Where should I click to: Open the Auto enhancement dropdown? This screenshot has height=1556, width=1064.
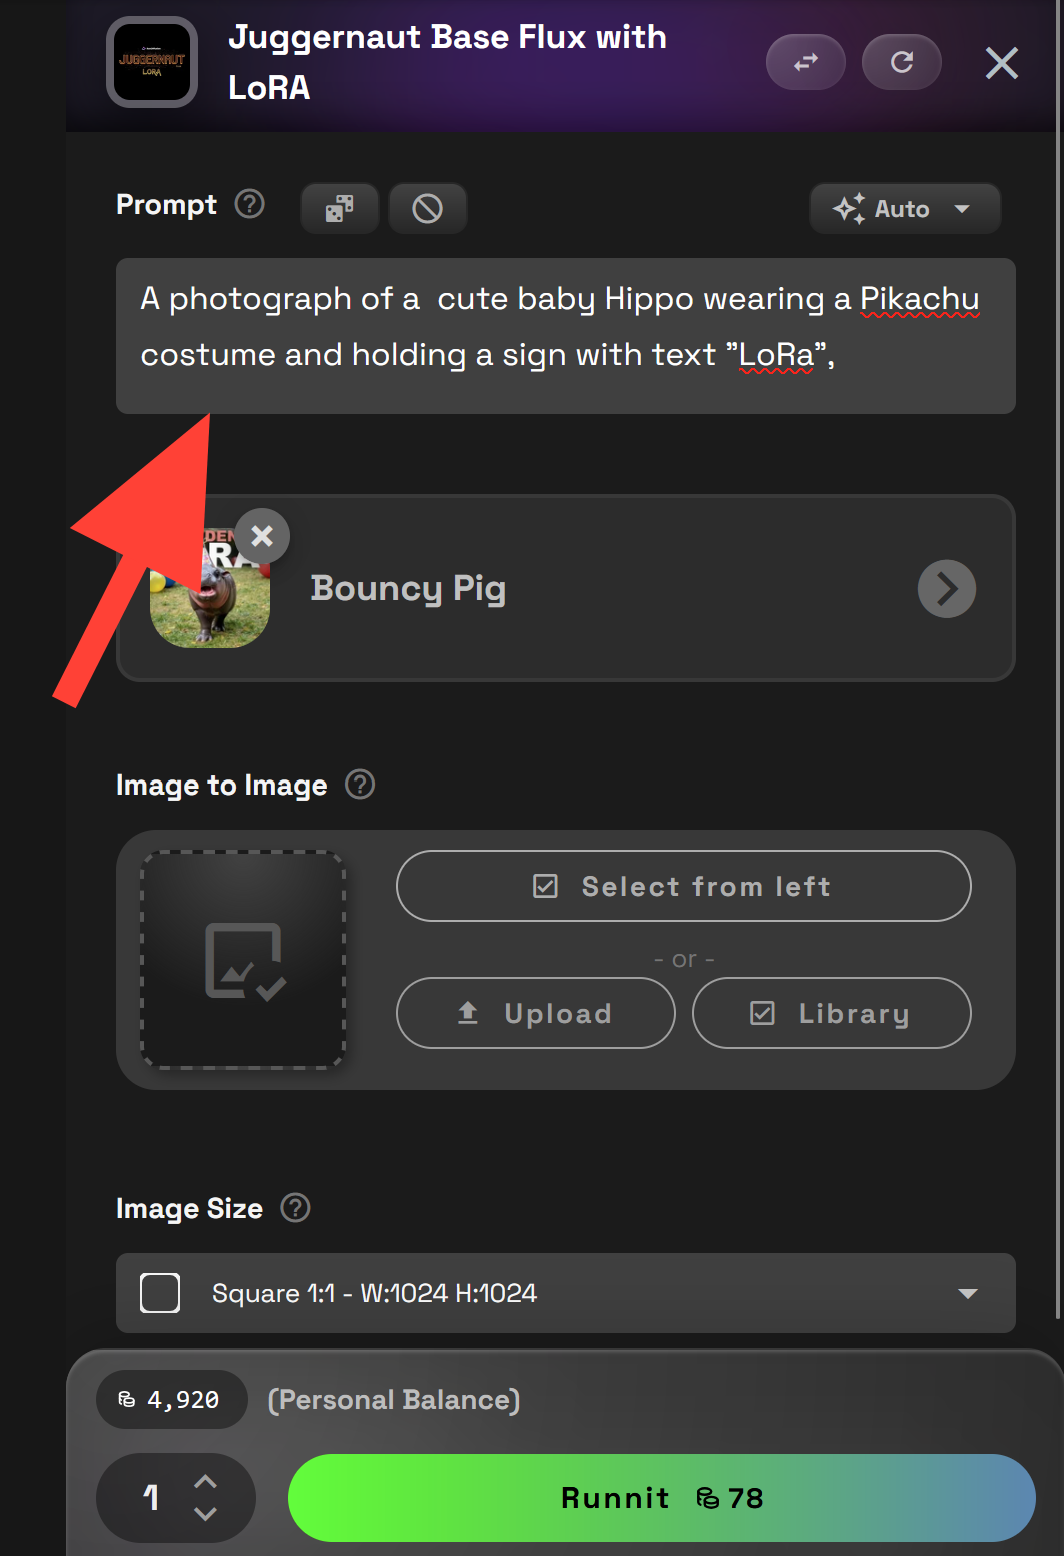pyautogui.click(x=904, y=208)
